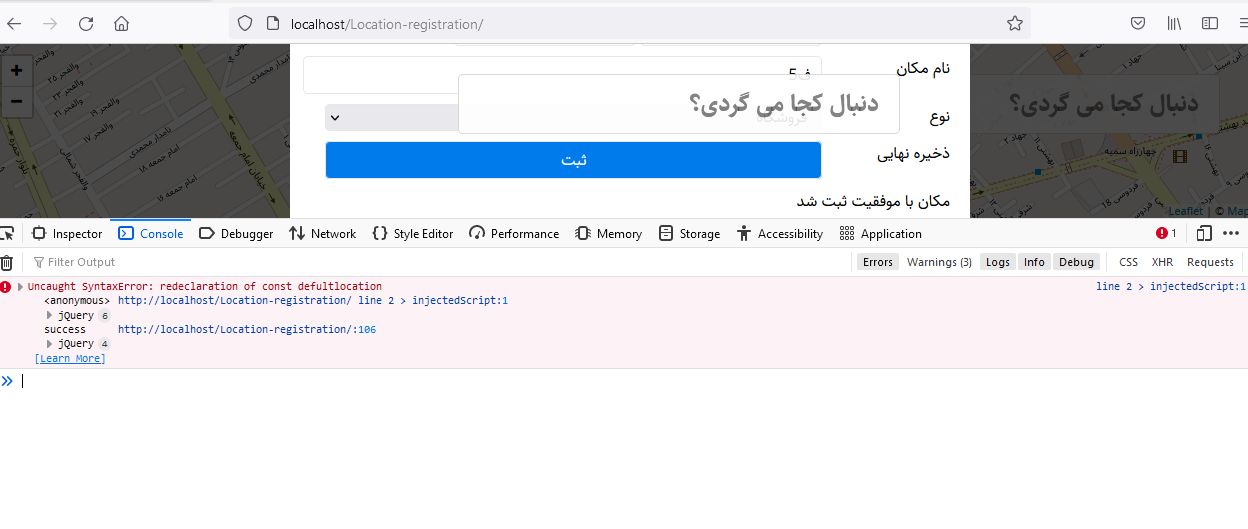Toggle the Requests filter
1248x529 pixels.
[x=1210, y=262]
